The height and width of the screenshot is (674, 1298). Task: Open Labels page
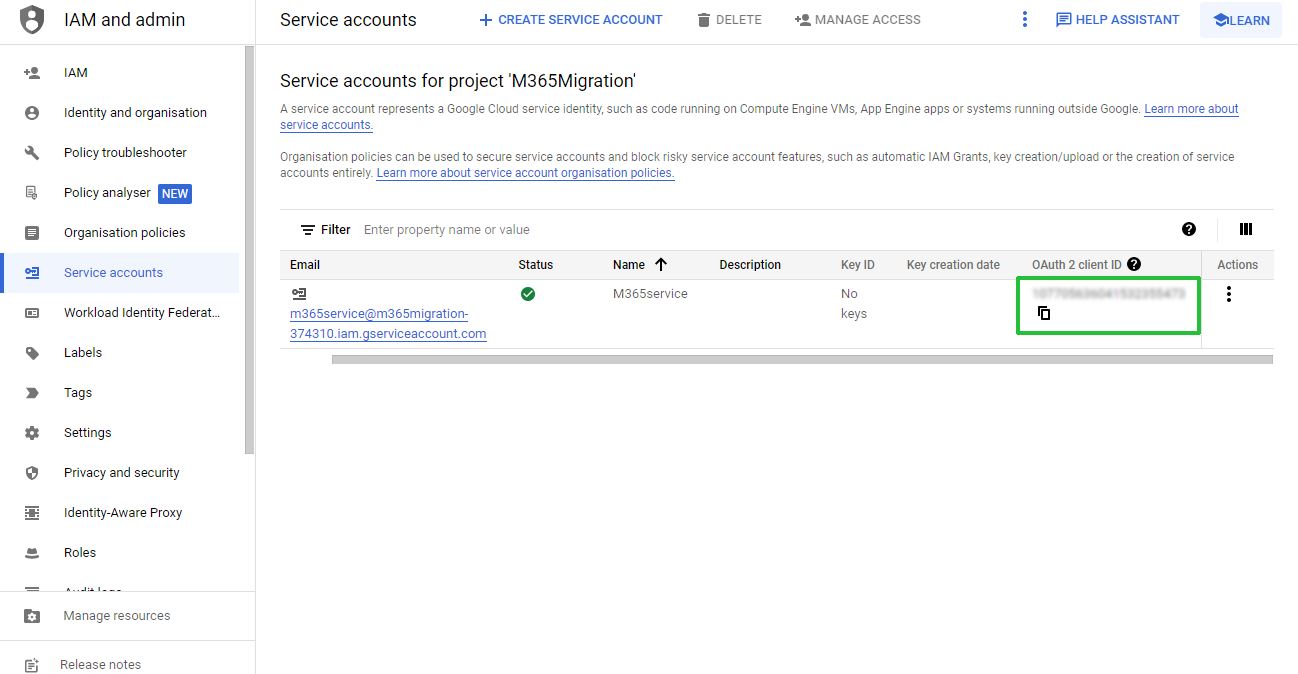pos(83,353)
